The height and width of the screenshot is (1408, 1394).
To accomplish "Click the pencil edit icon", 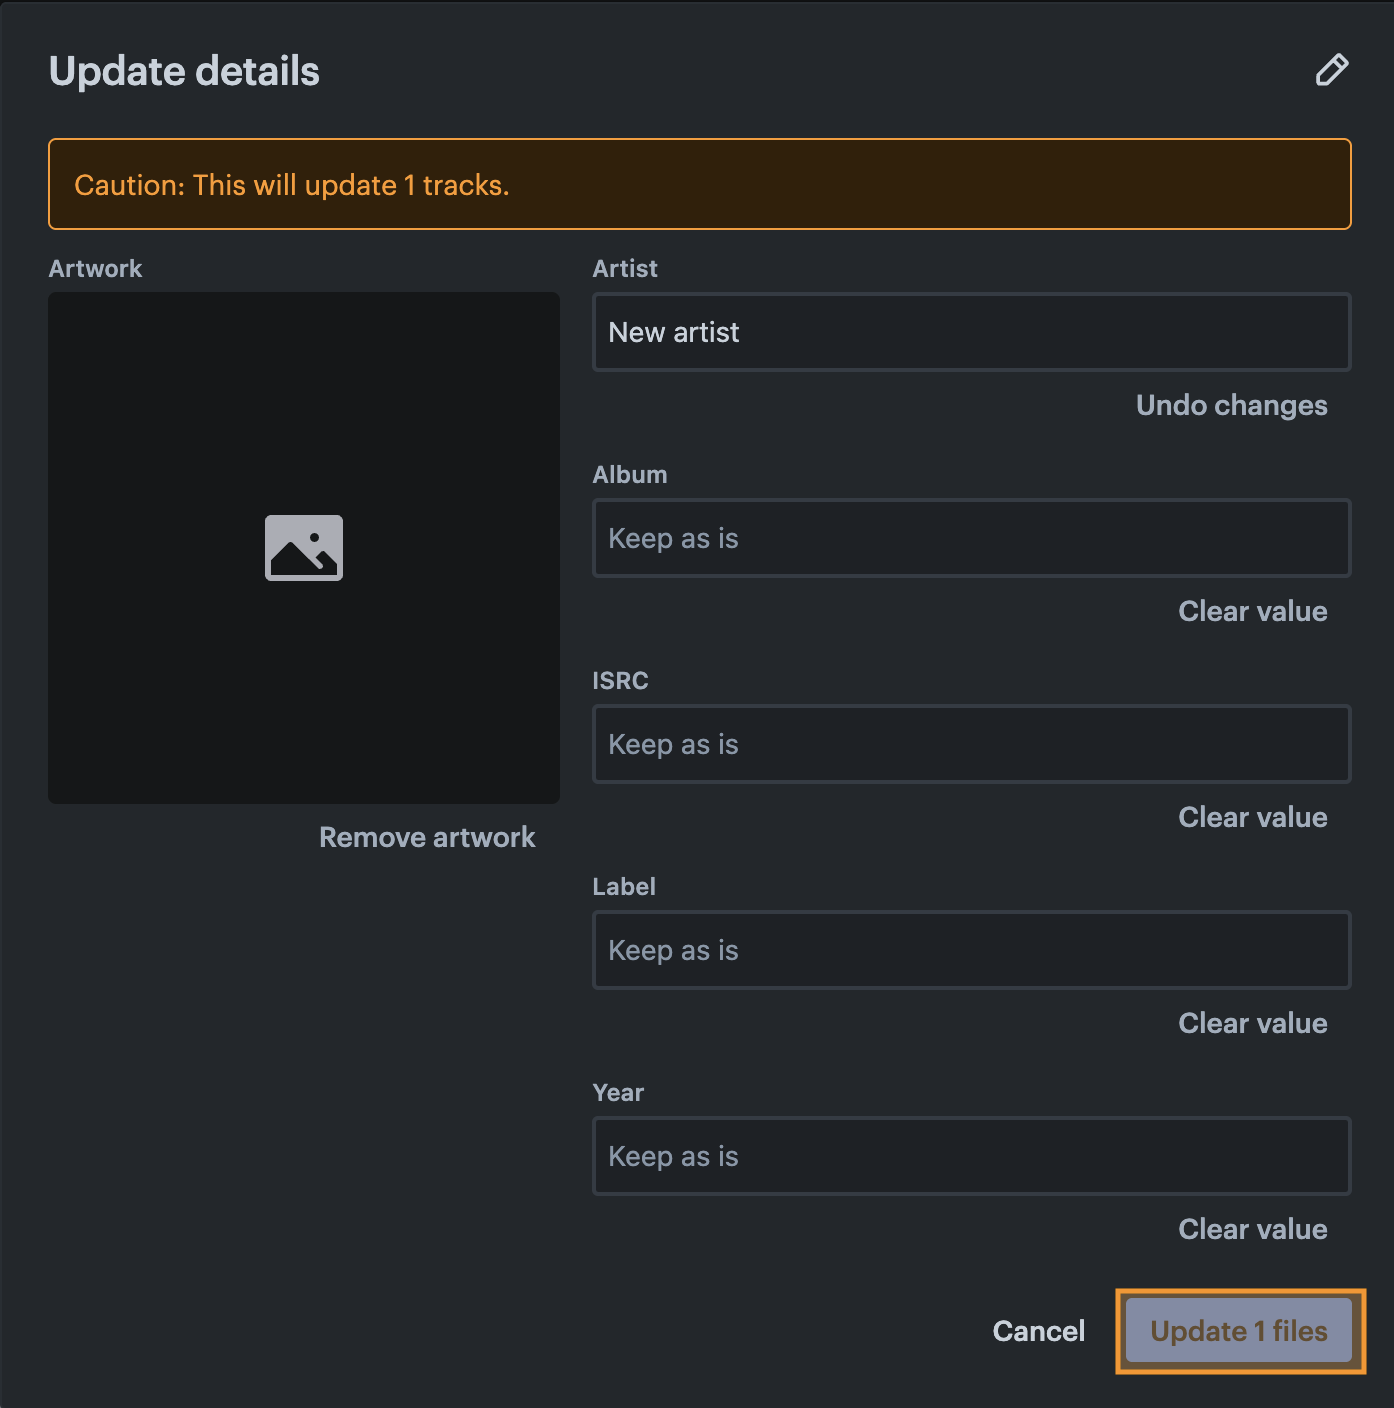I will pyautogui.click(x=1331, y=70).
